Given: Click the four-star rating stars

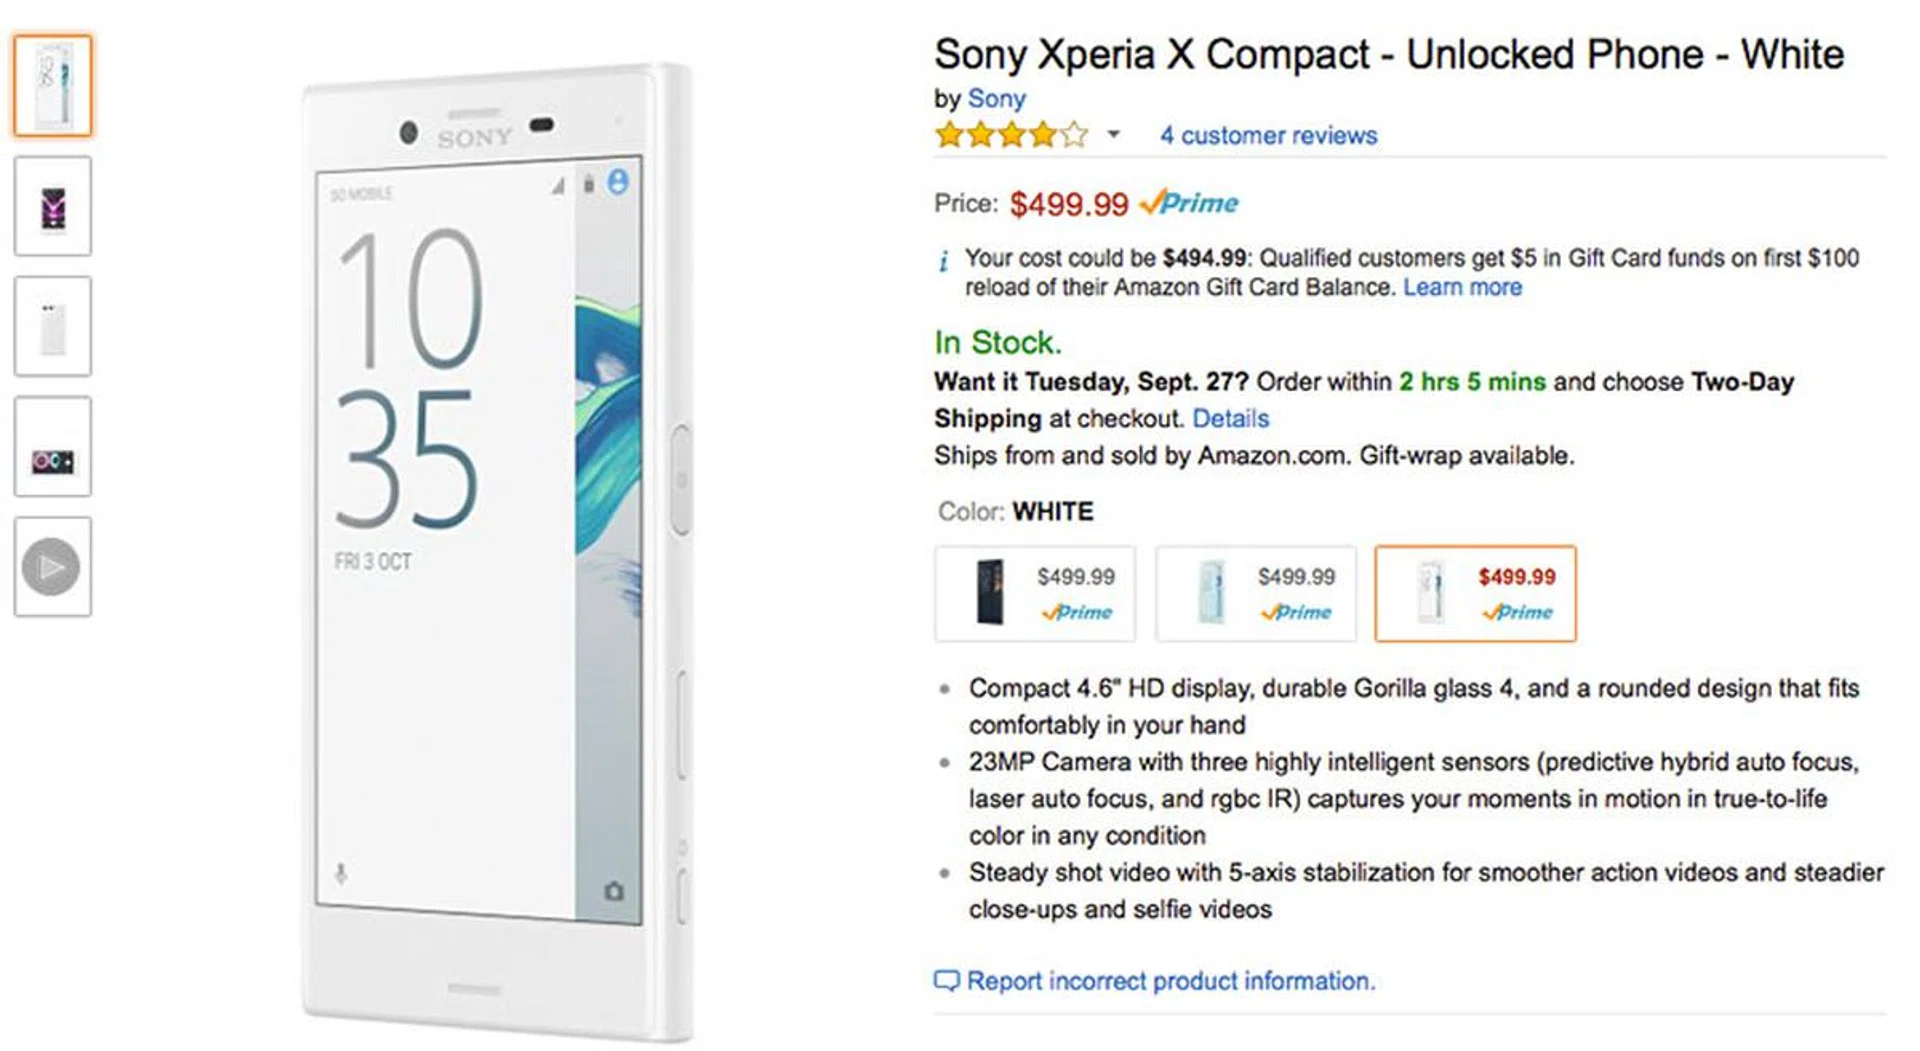Looking at the screenshot, I should click(x=1007, y=134).
